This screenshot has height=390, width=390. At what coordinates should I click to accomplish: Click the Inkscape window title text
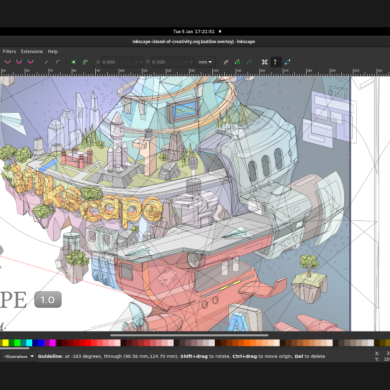[194, 42]
